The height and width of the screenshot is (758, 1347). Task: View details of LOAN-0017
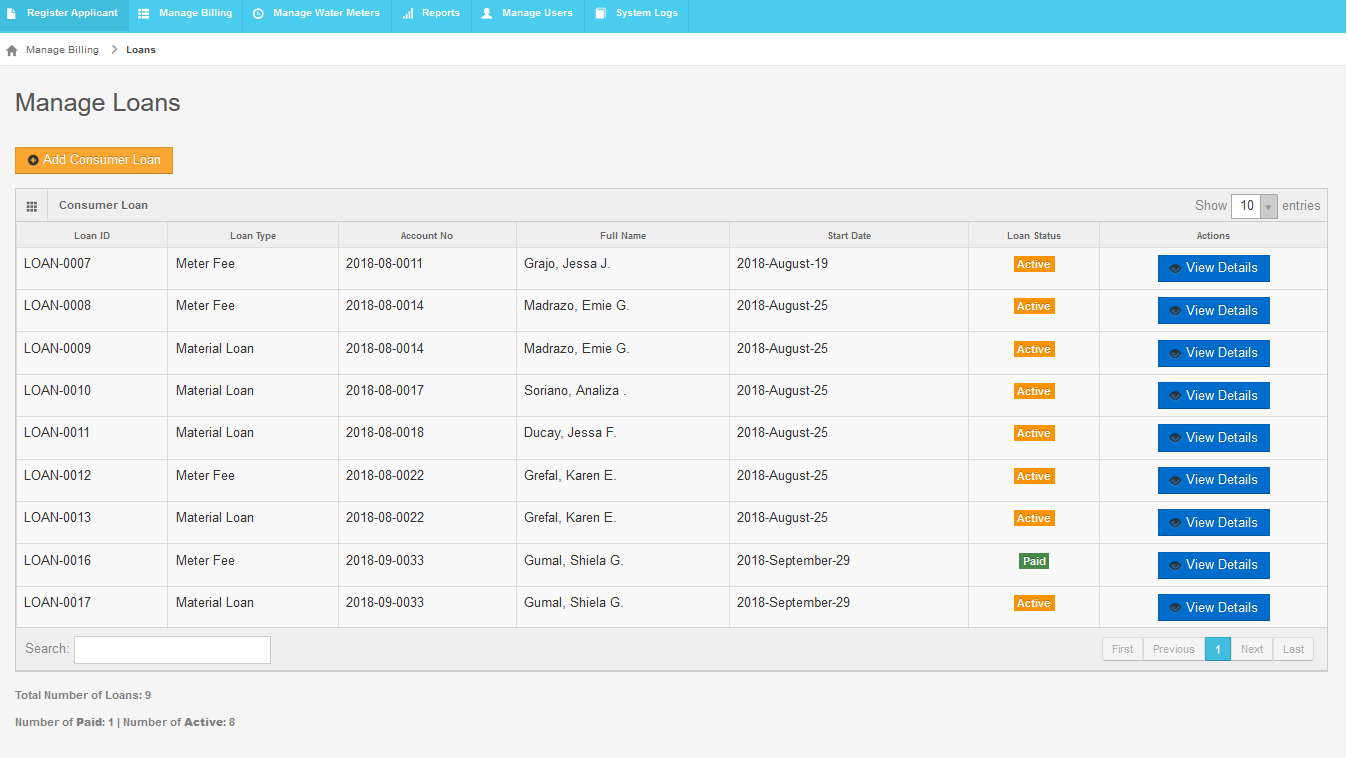pos(1213,607)
